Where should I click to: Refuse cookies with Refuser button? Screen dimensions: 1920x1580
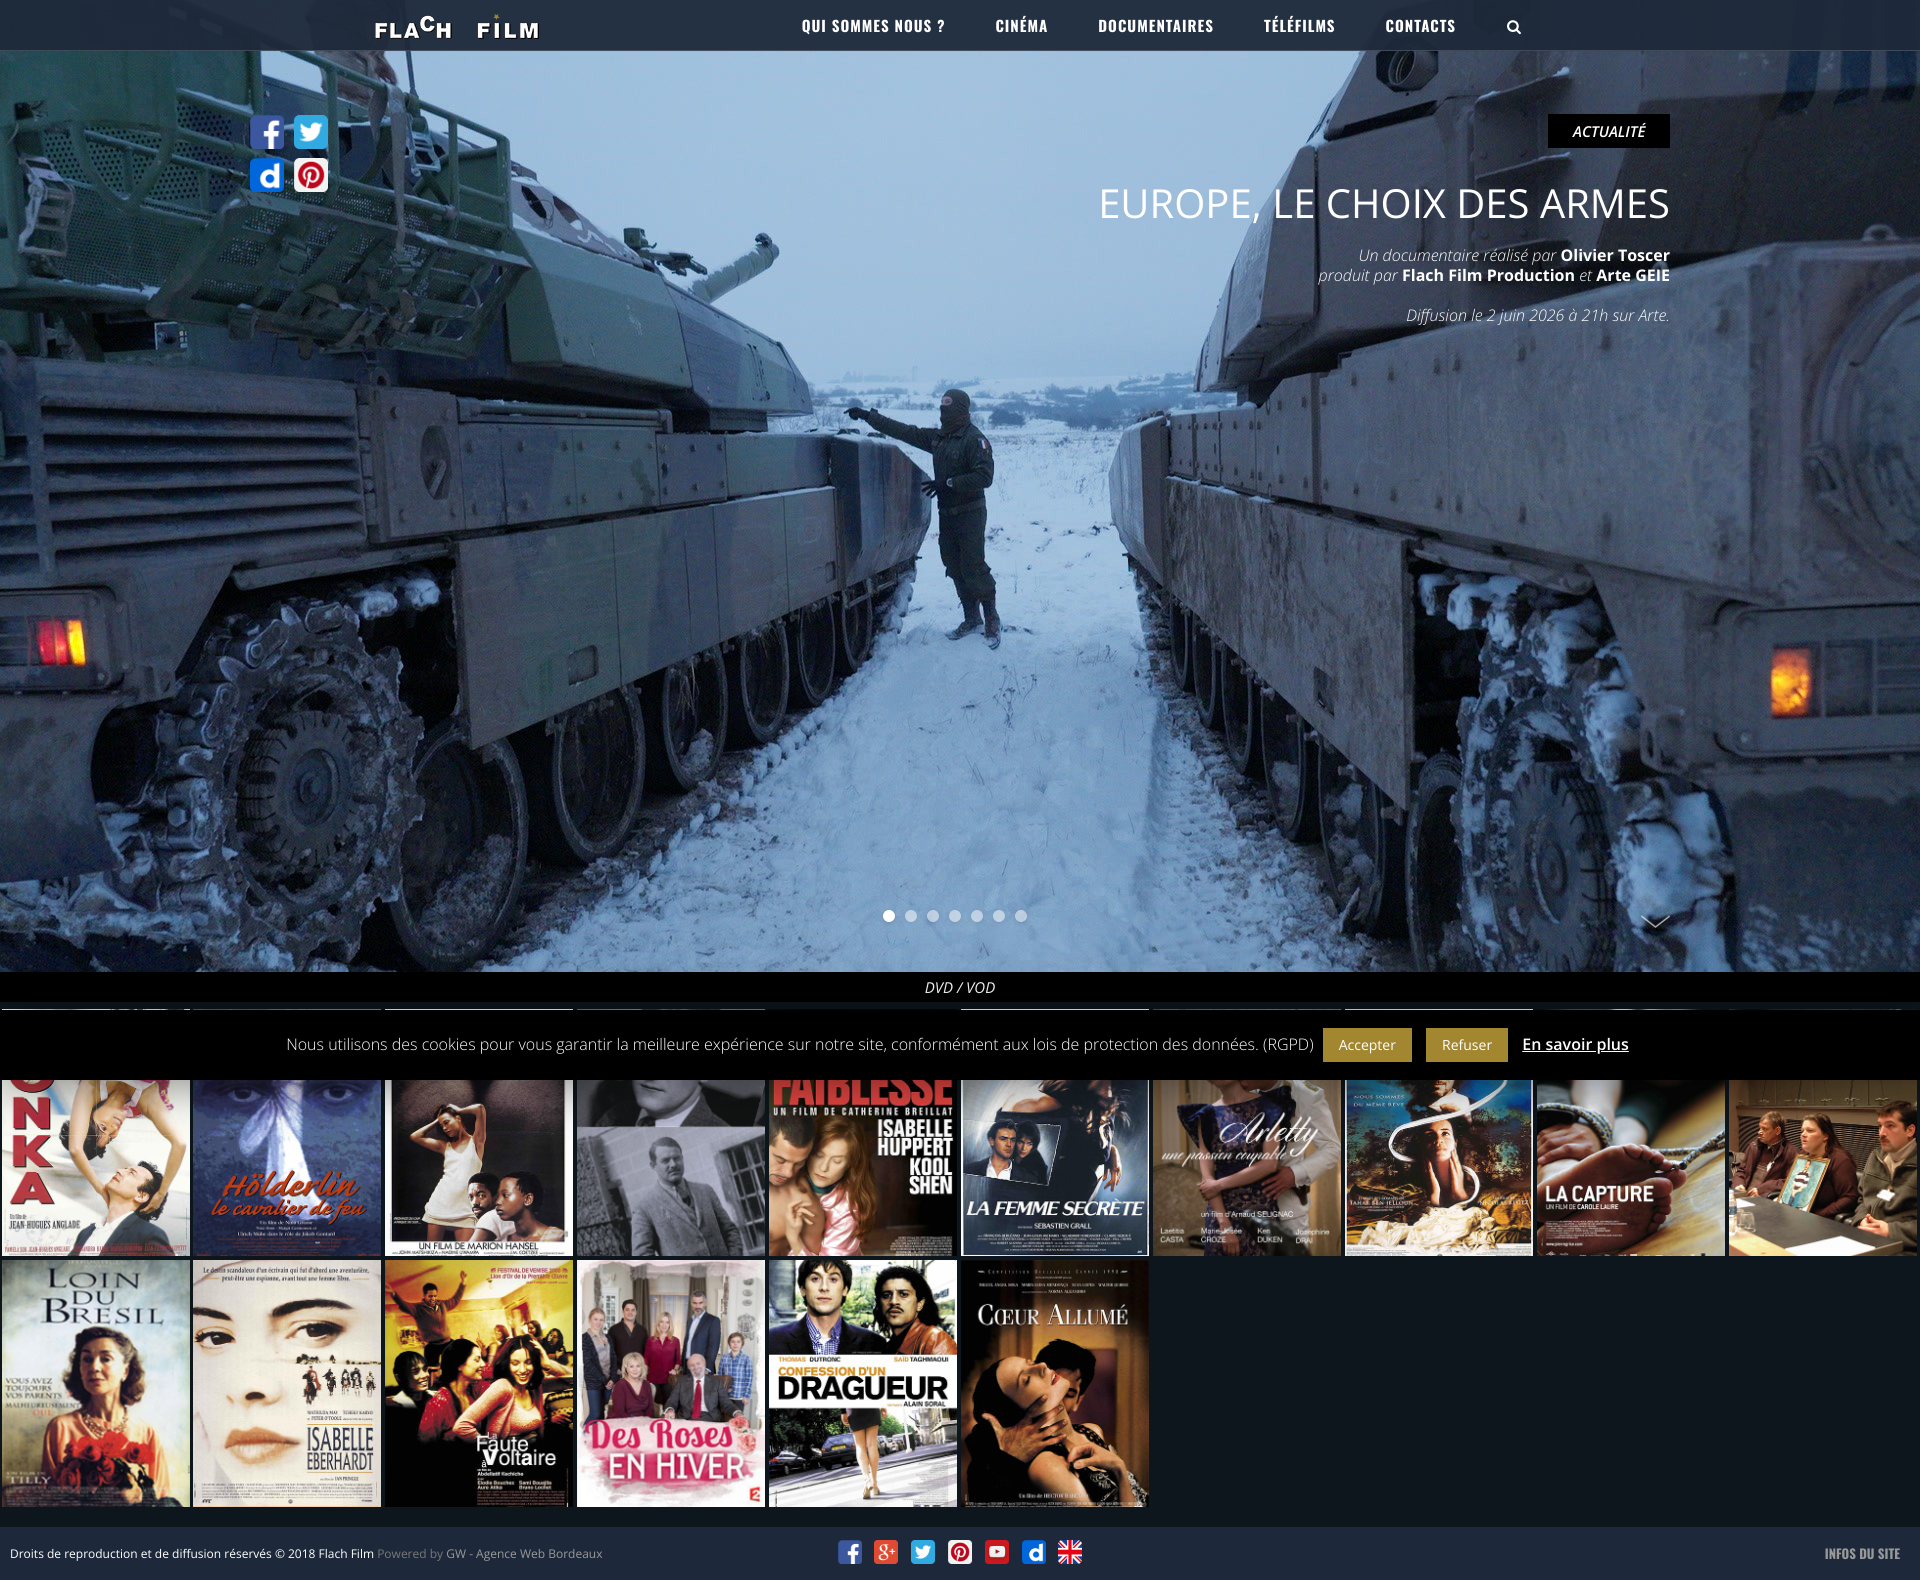tap(1467, 1045)
